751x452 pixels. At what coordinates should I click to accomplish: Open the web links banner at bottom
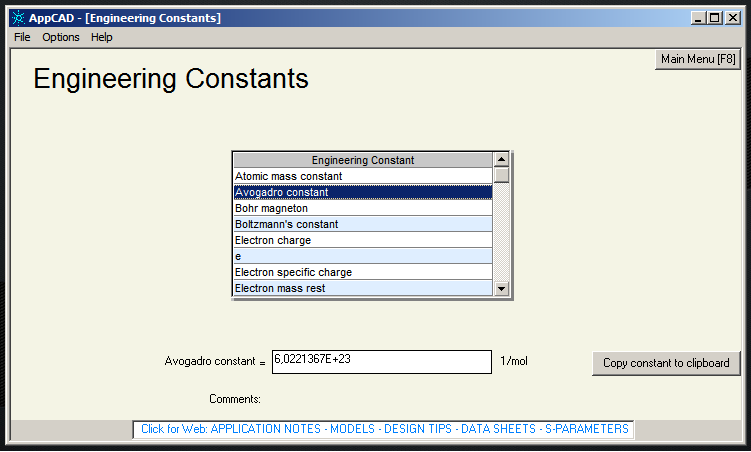[x=384, y=429]
